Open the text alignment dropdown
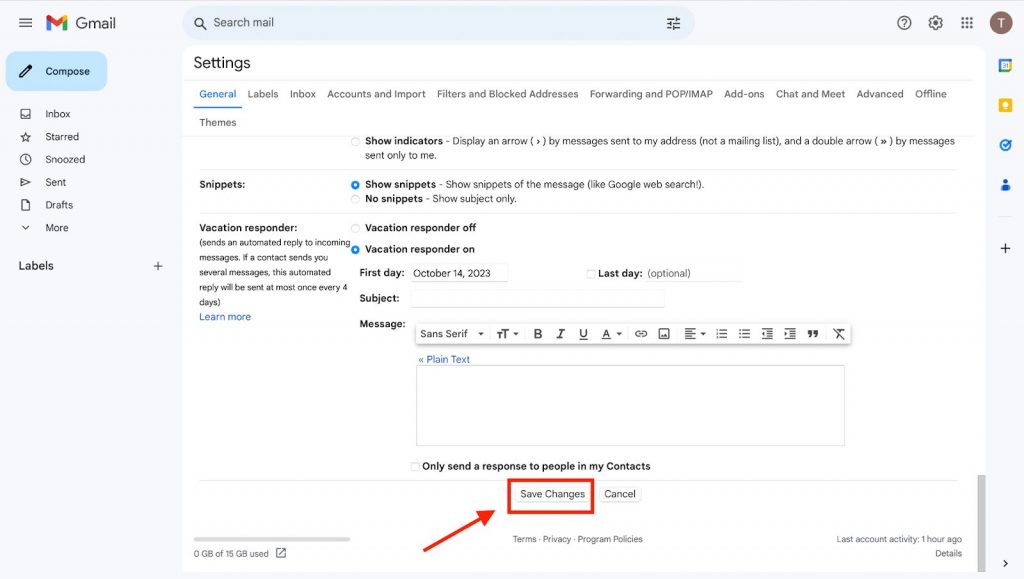This screenshot has width=1024, height=579. (694, 333)
